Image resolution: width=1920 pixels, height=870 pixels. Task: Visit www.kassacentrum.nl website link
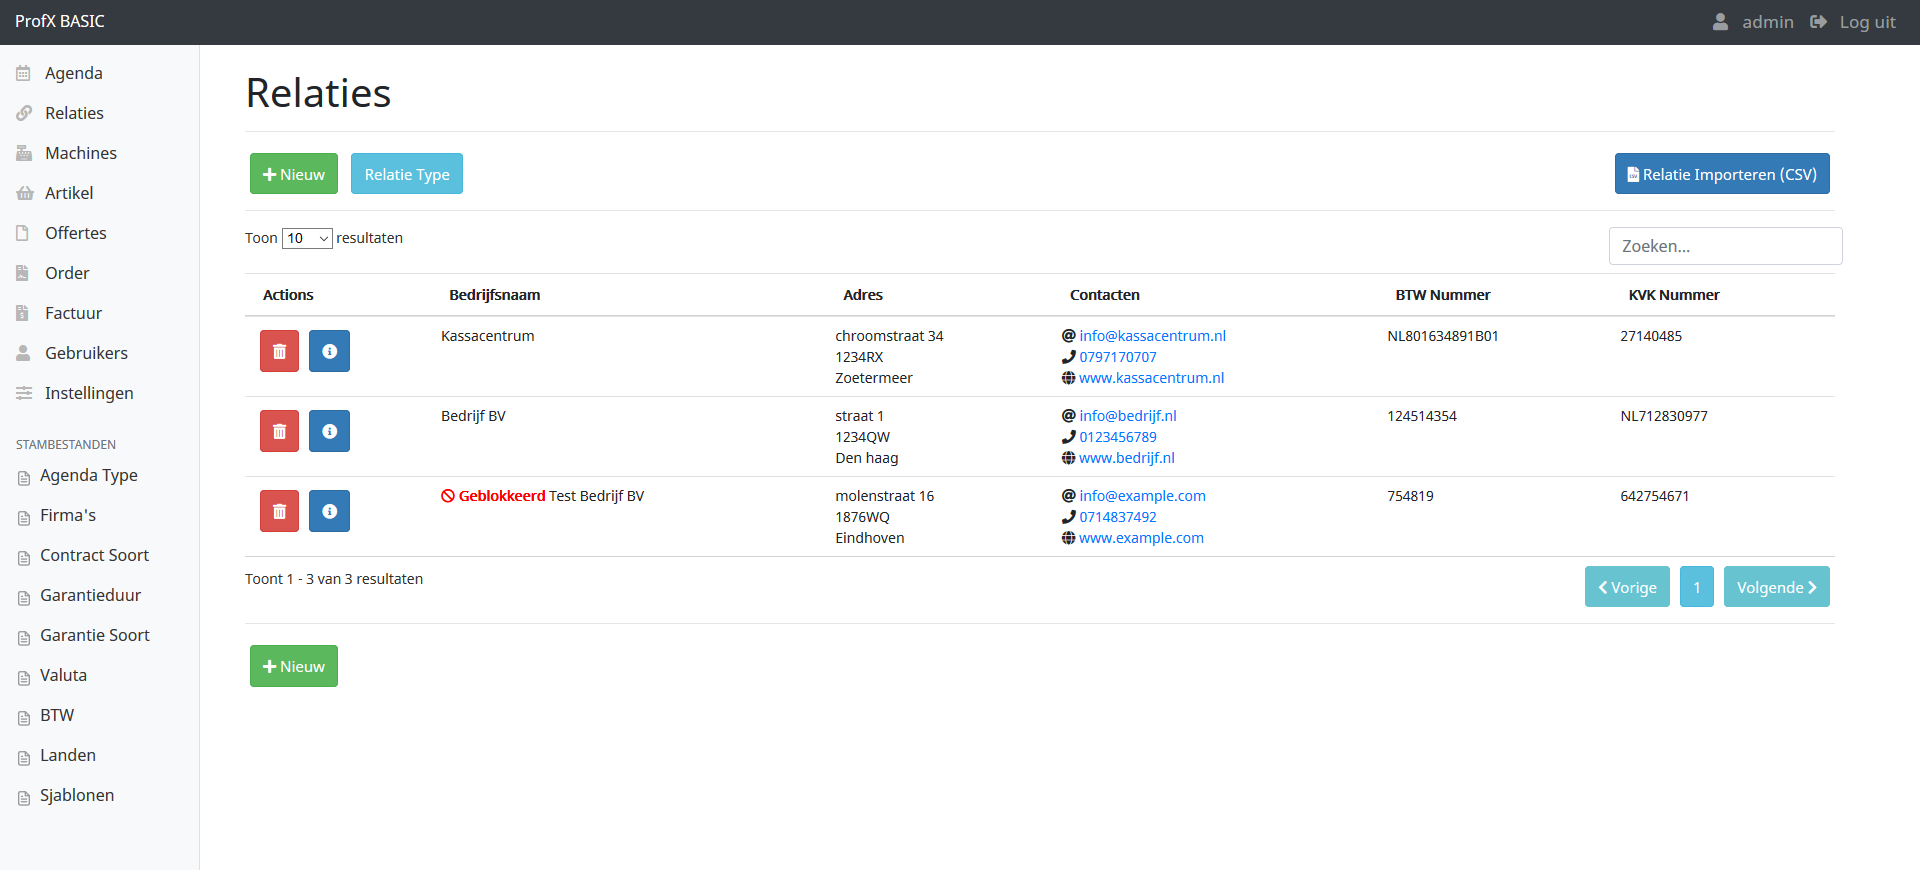pyautogui.click(x=1151, y=378)
